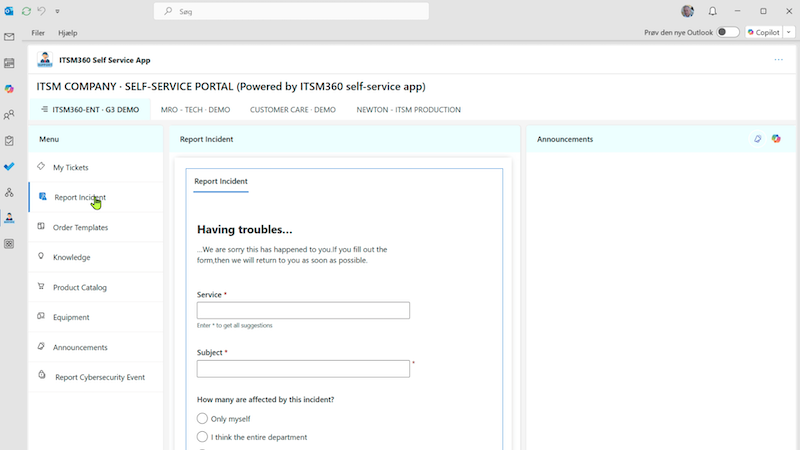Image resolution: width=800 pixels, height=450 pixels.
Task: Click the ITSM360 Self Service App logo
Action: [45, 60]
